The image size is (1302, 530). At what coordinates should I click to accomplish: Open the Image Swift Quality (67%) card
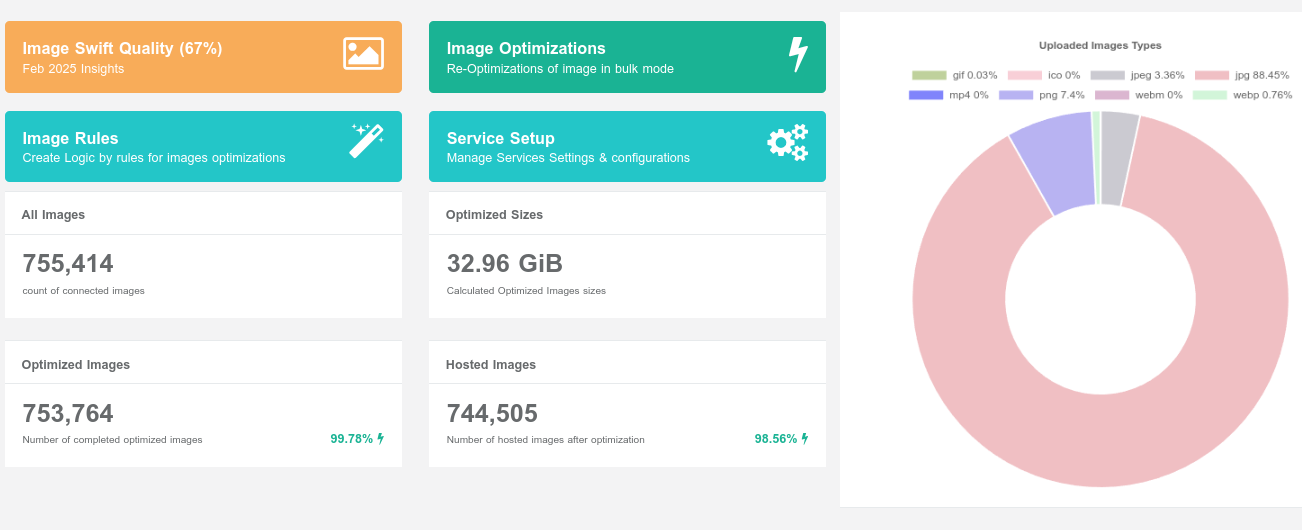(x=122, y=49)
